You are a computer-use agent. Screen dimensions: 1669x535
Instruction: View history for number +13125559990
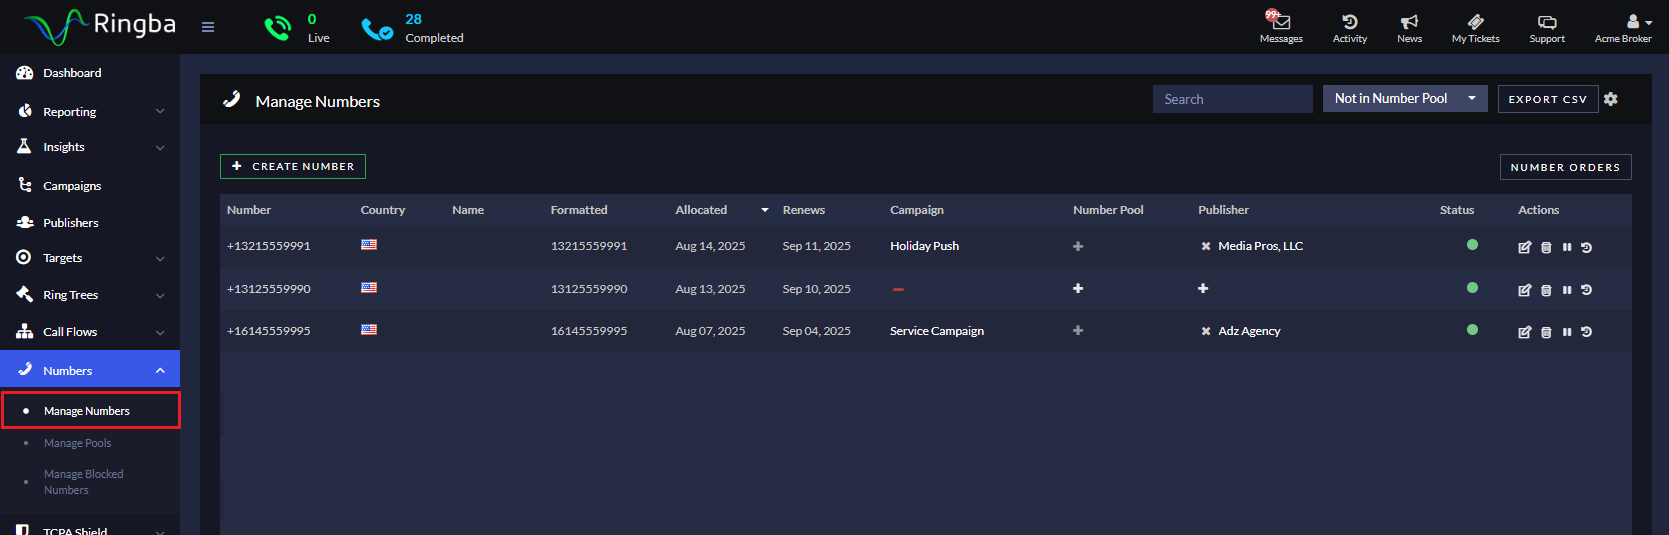pyautogui.click(x=1586, y=290)
